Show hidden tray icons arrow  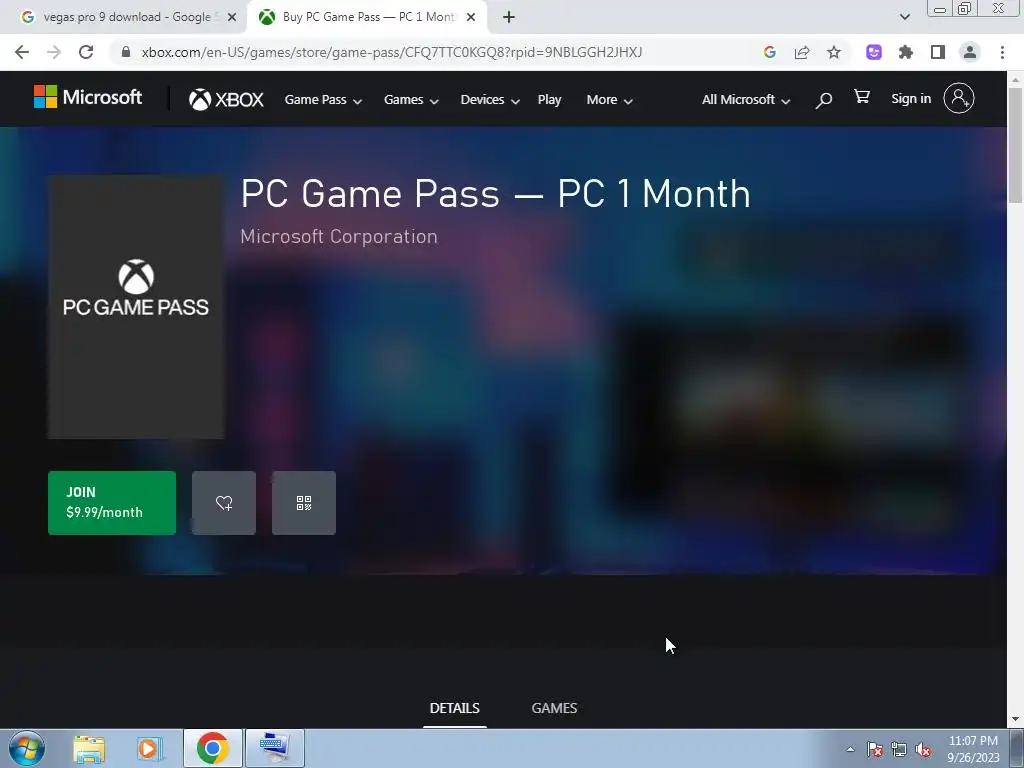pyautogui.click(x=850, y=749)
